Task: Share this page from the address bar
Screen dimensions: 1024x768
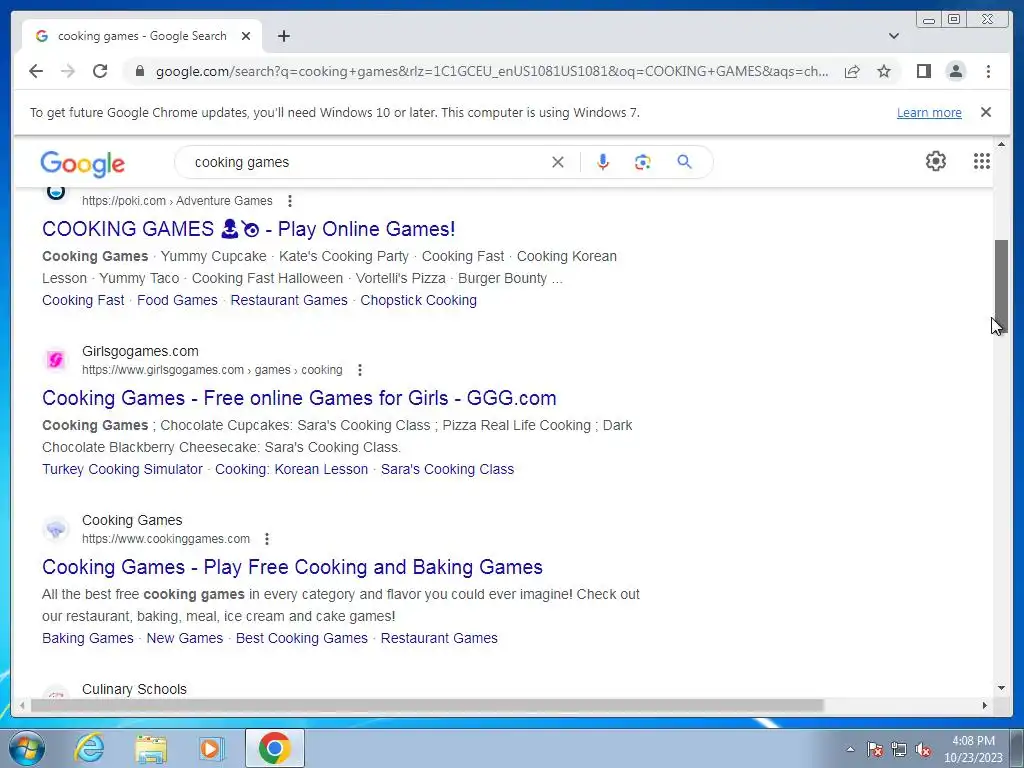Action: coord(852,71)
